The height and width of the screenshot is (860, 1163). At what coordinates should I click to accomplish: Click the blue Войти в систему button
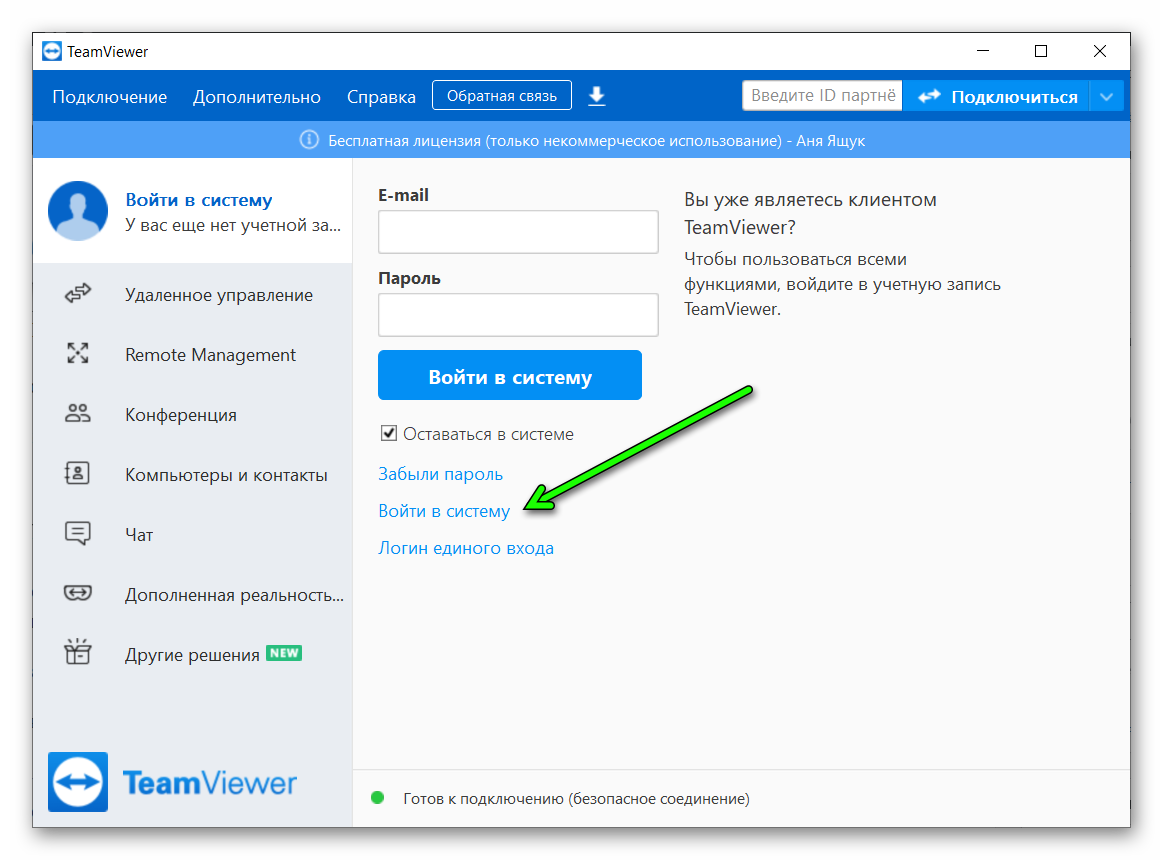point(510,375)
